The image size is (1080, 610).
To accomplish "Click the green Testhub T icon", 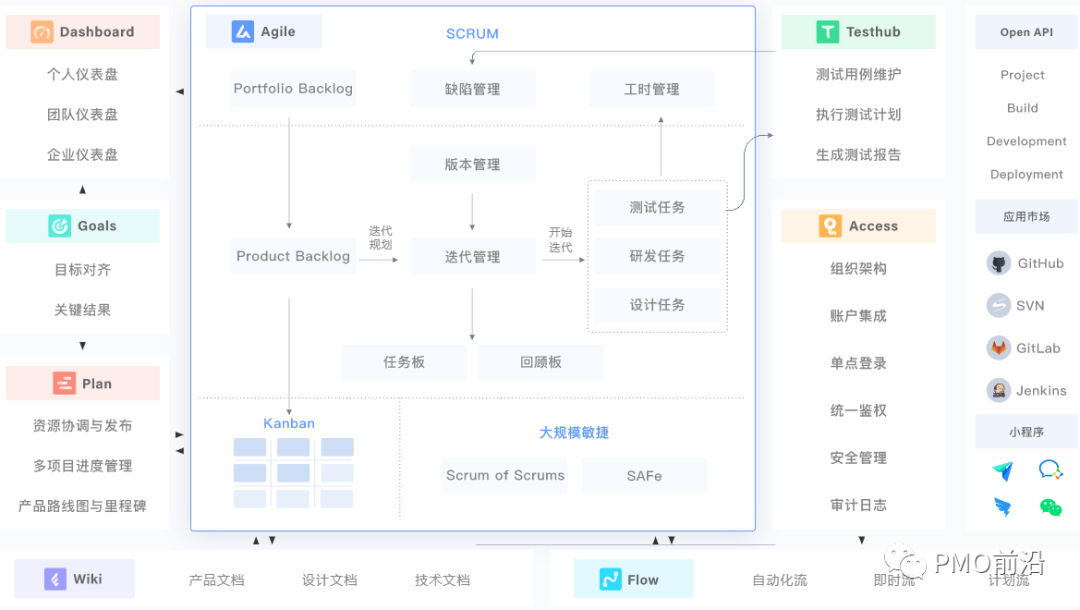I will (x=828, y=32).
